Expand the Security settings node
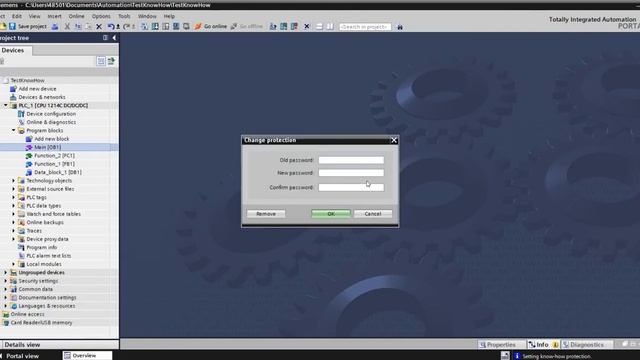This screenshot has height=360, width=640. [x=6, y=281]
